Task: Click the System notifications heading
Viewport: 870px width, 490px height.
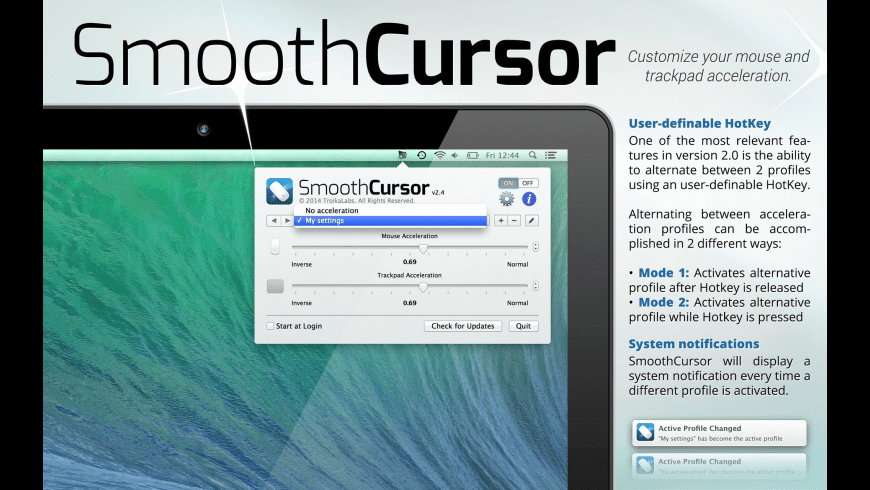Action: click(694, 343)
